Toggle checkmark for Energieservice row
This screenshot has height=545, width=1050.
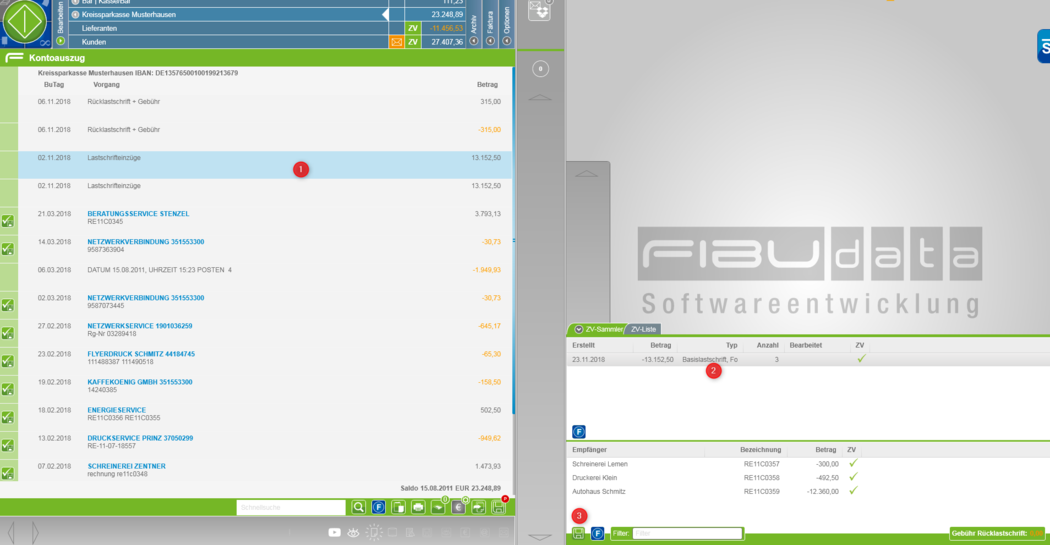(x=8, y=418)
